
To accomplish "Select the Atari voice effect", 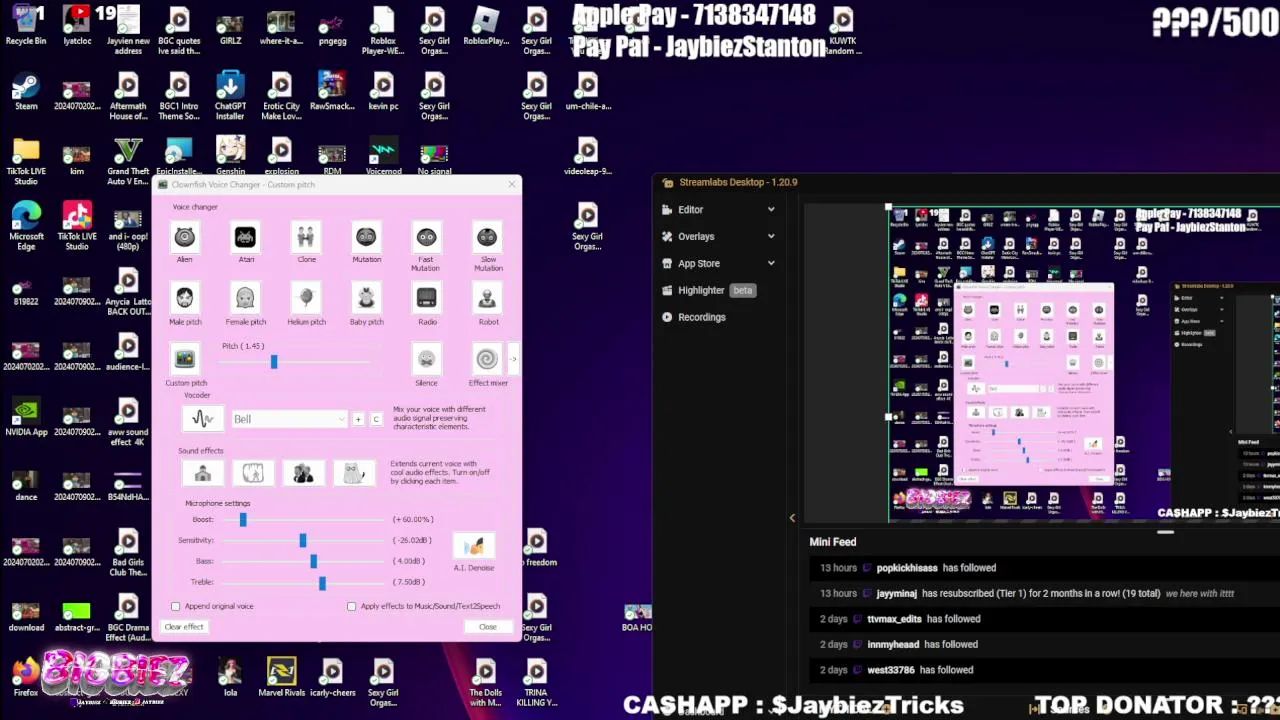I will 245,238.
